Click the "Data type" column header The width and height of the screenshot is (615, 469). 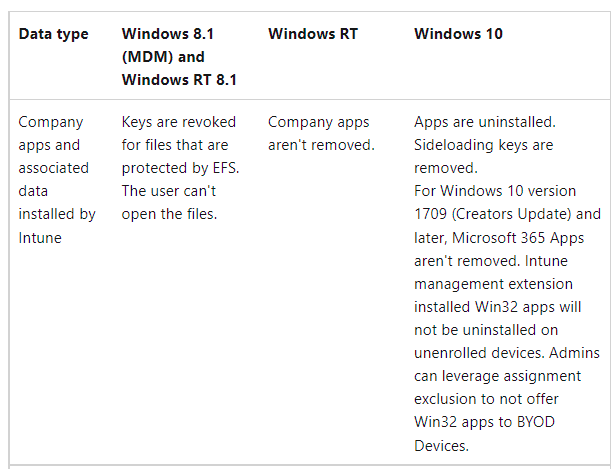click(53, 34)
